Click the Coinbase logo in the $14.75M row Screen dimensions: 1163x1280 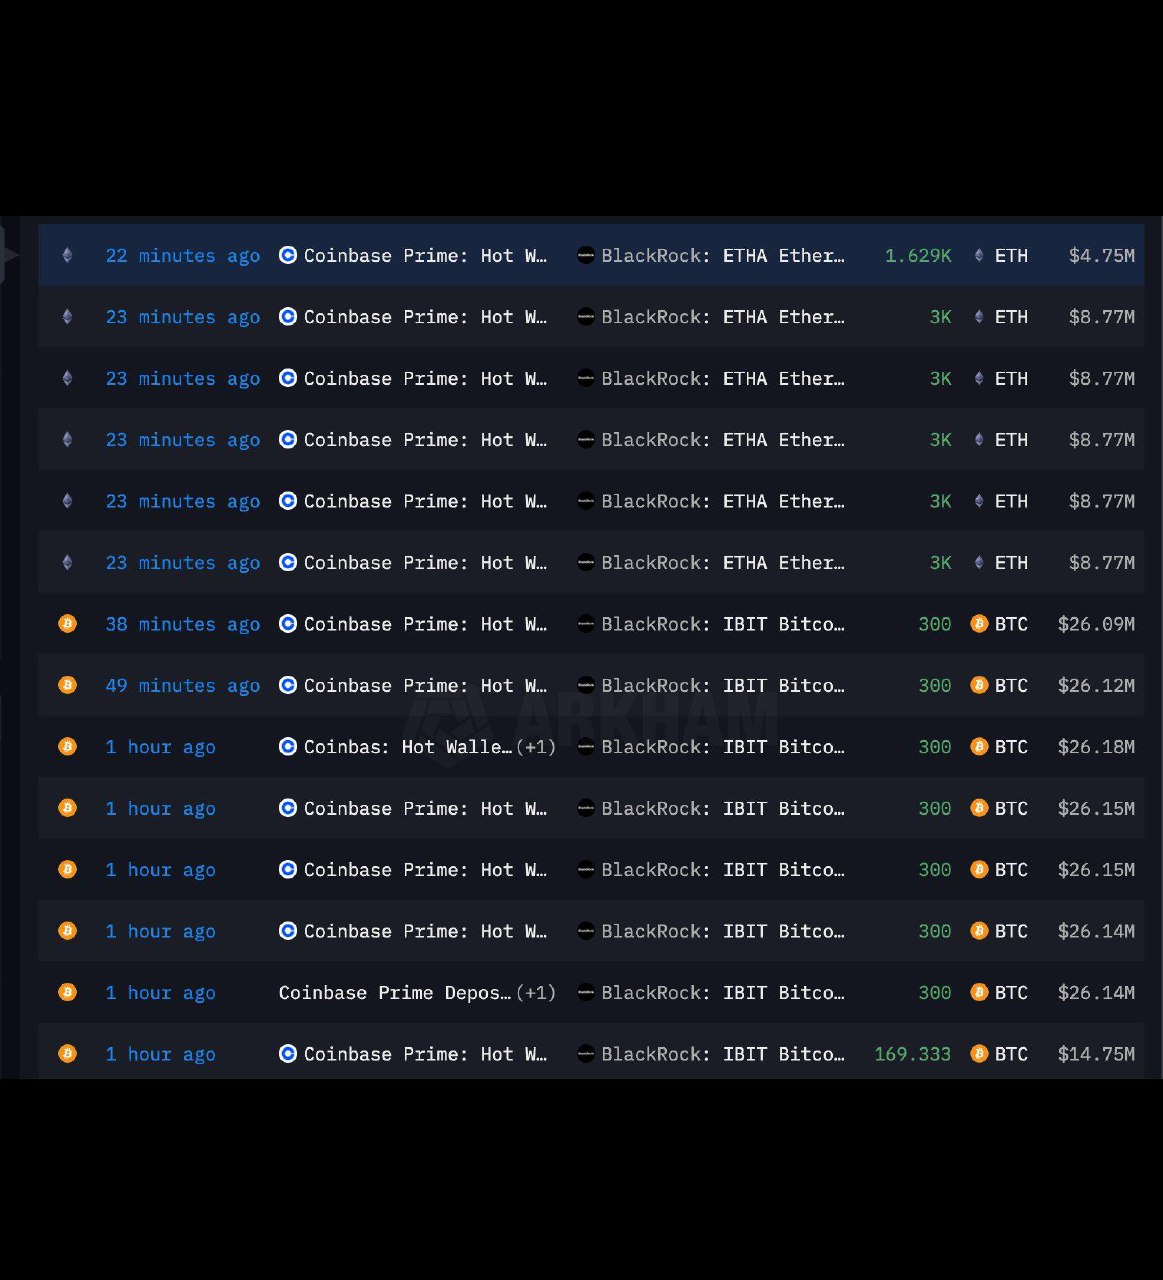click(288, 1054)
